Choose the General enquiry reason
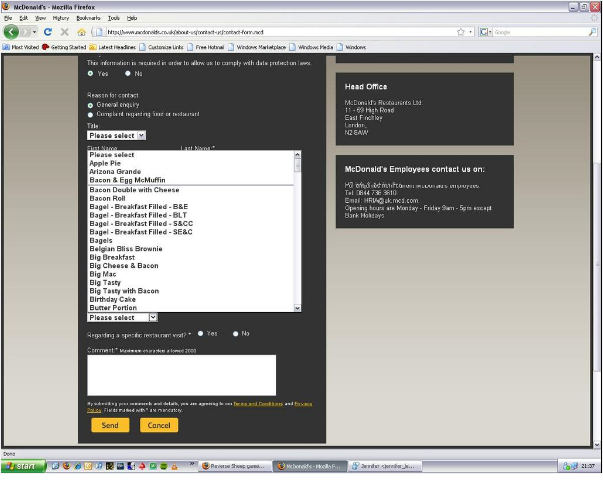This screenshot has width=603, height=481. click(90, 105)
